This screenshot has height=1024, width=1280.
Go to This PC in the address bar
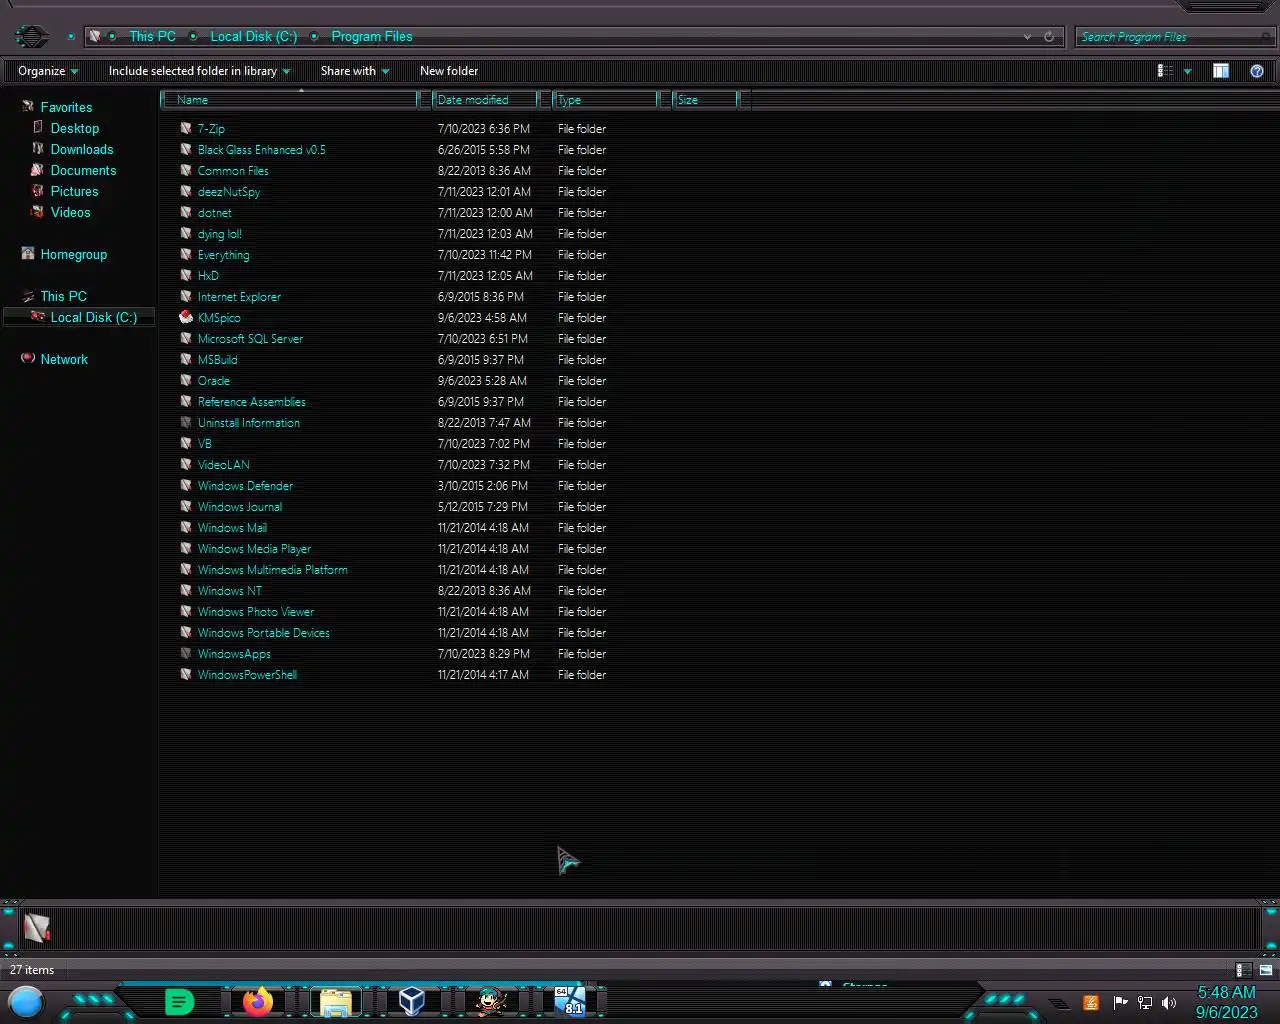tap(152, 36)
